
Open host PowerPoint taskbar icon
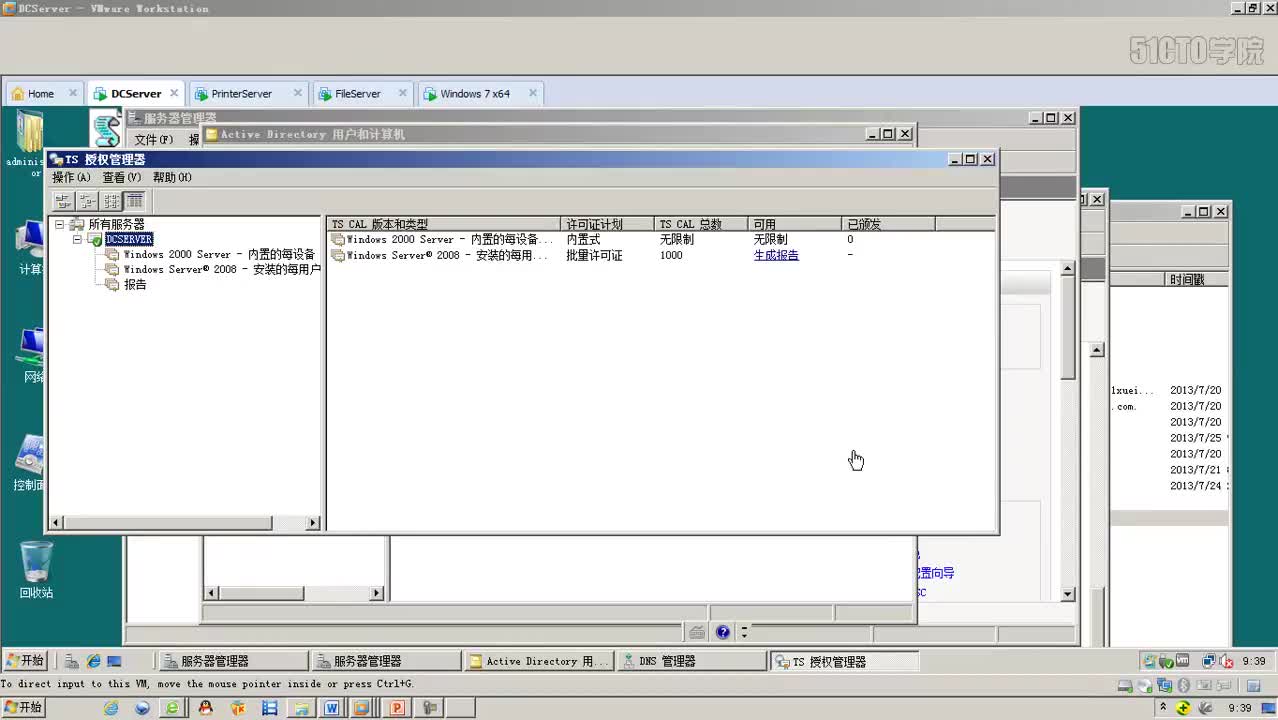coord(396,707)
